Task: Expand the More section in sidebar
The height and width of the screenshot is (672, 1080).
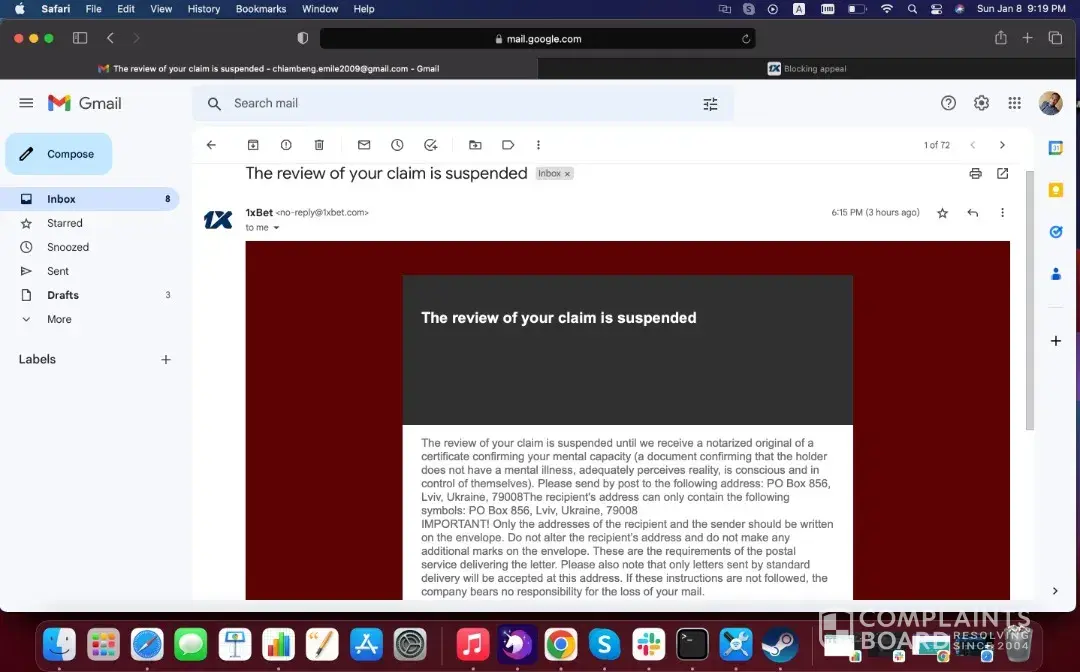Action: point(59,319)
